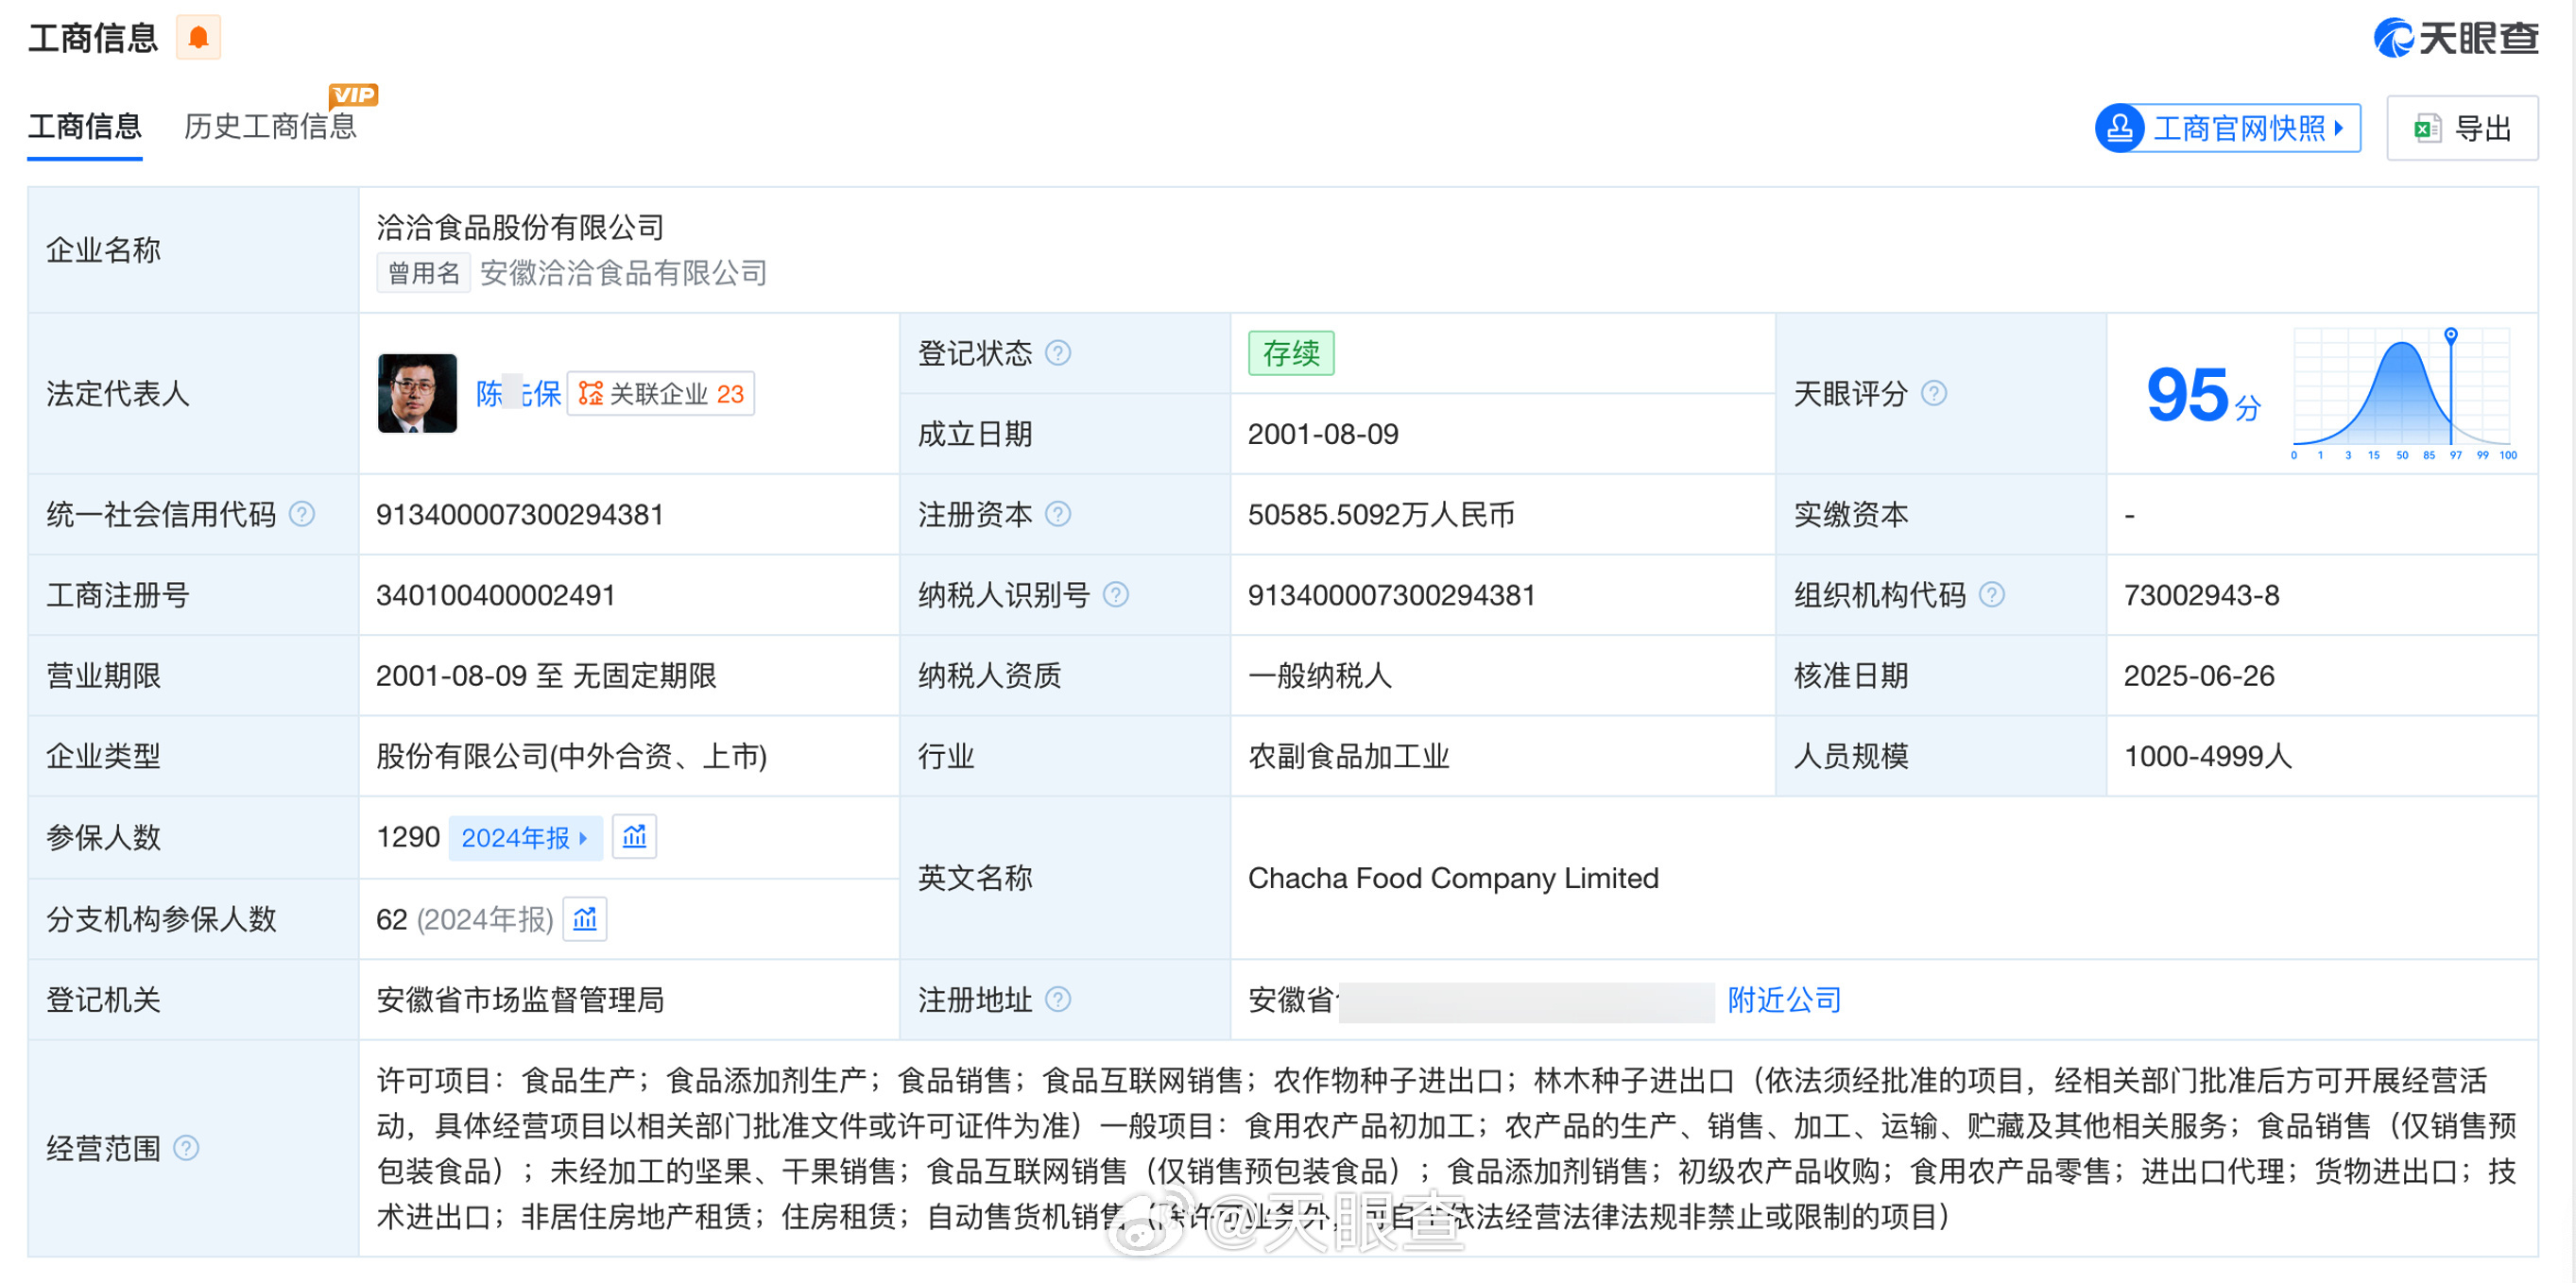Click legal representative's name link
Screen dimensions: 2576x1283
click(x=517, y=393)
